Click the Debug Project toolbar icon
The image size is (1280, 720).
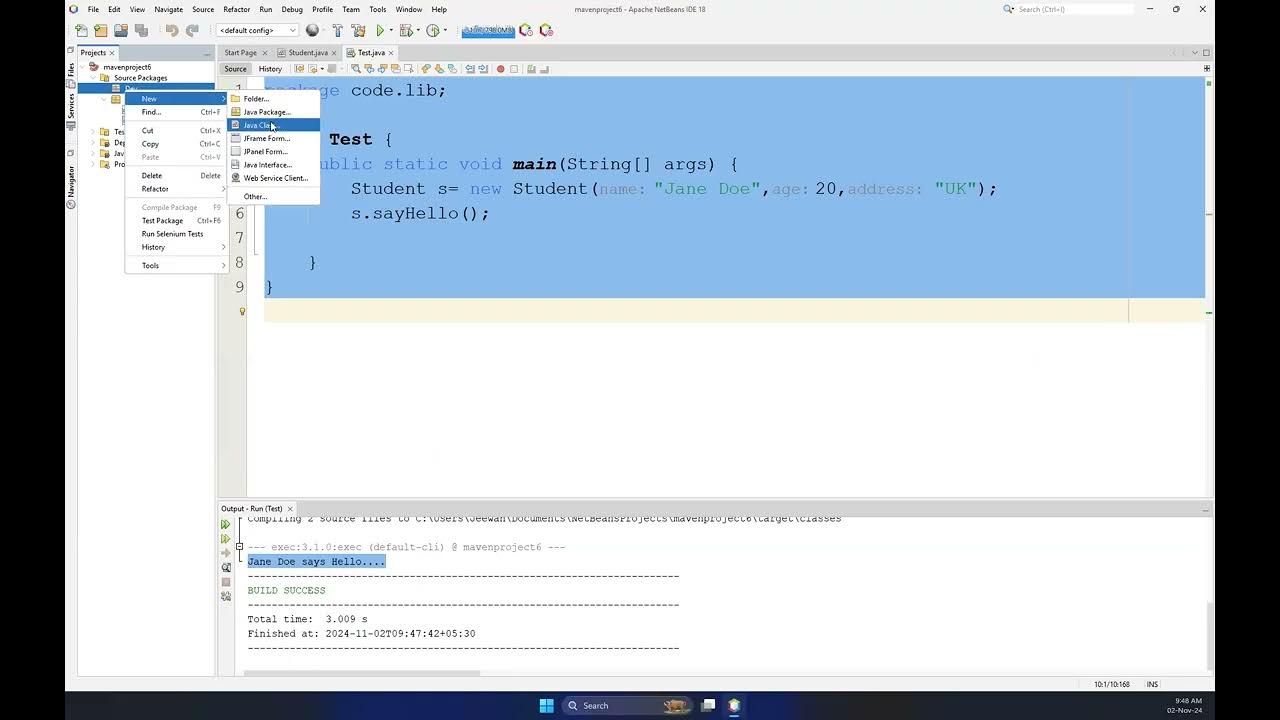406,30
